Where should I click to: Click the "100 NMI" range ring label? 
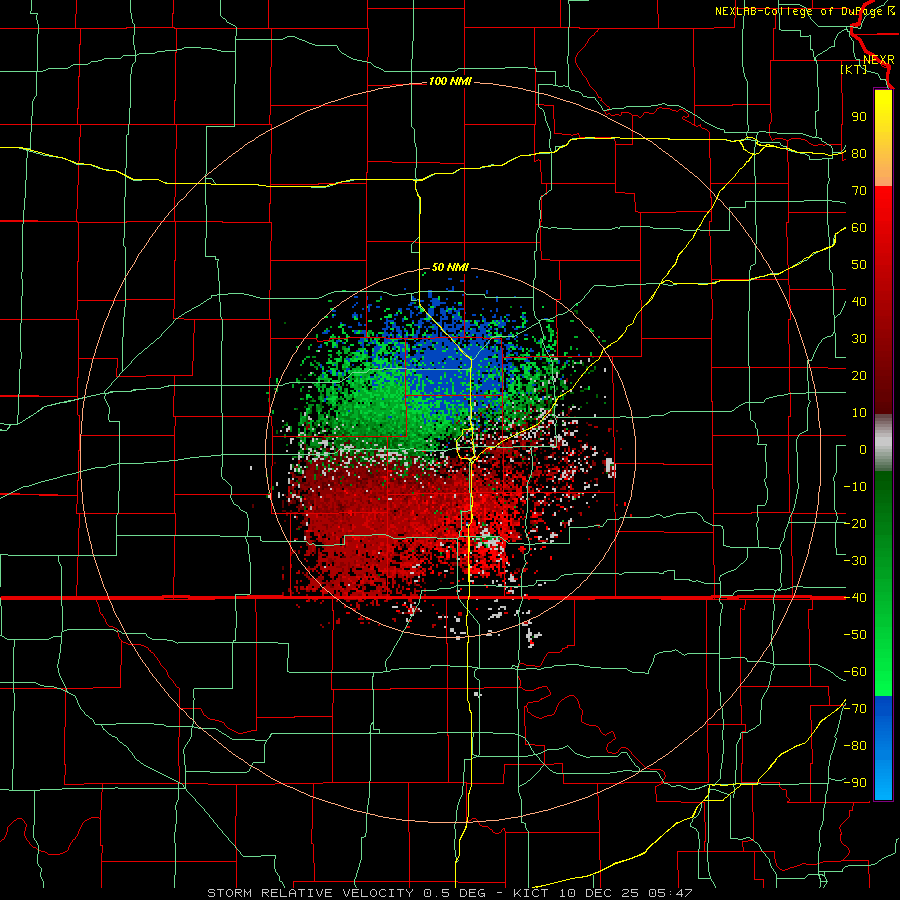[x=450, y=82]
